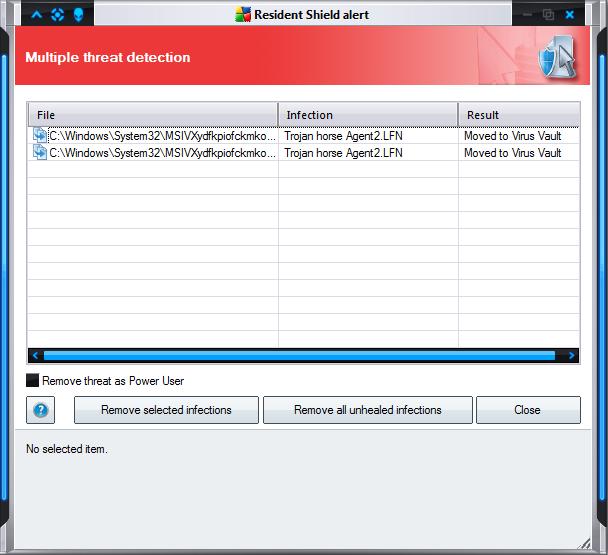Click Remove all unhealed infections button

point(368,410)
